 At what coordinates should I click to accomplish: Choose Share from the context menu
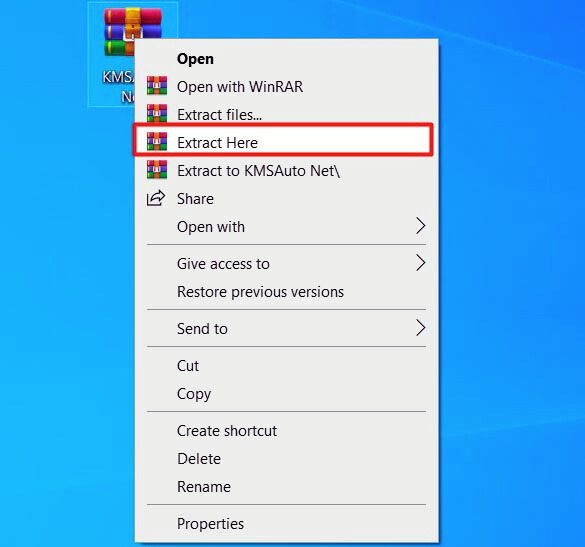pyautogui.click(x=287, y=199)
